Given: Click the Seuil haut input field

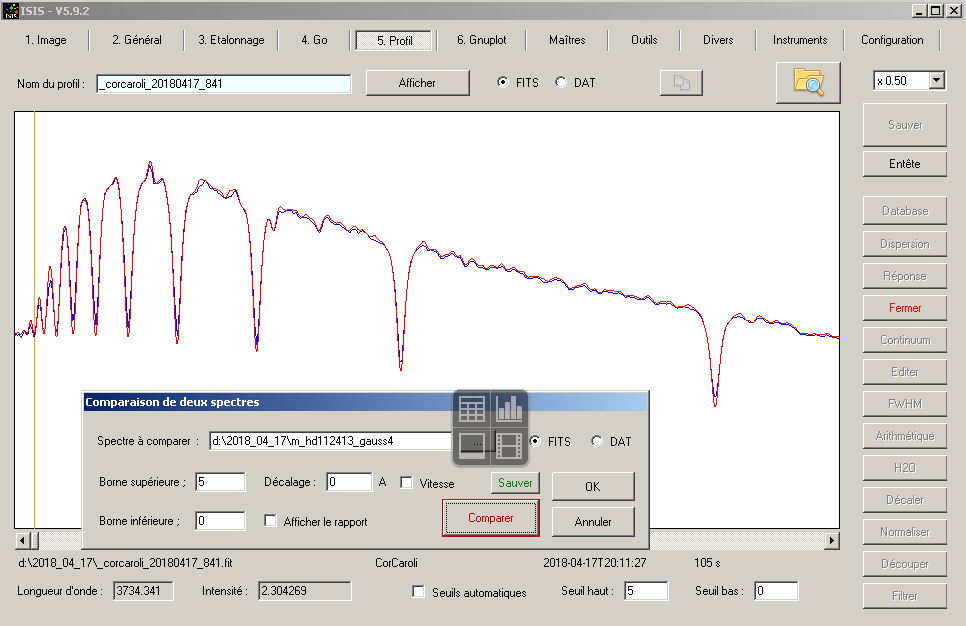Looking at the screenshot, I should coord(646,591).
